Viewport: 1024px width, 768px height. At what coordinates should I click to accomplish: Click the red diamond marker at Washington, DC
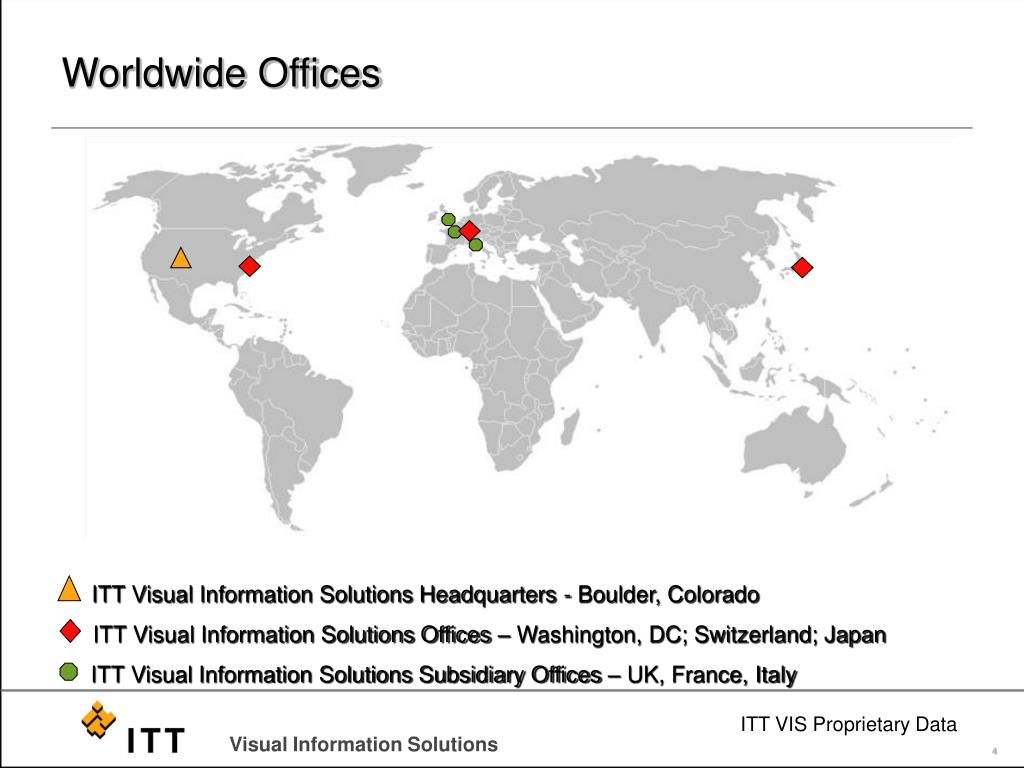[249, 266]
